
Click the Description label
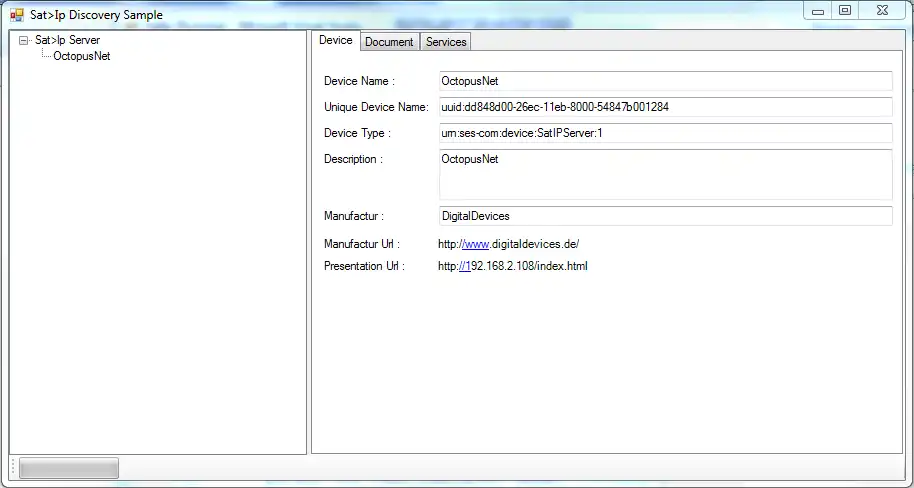coord(353,159)
